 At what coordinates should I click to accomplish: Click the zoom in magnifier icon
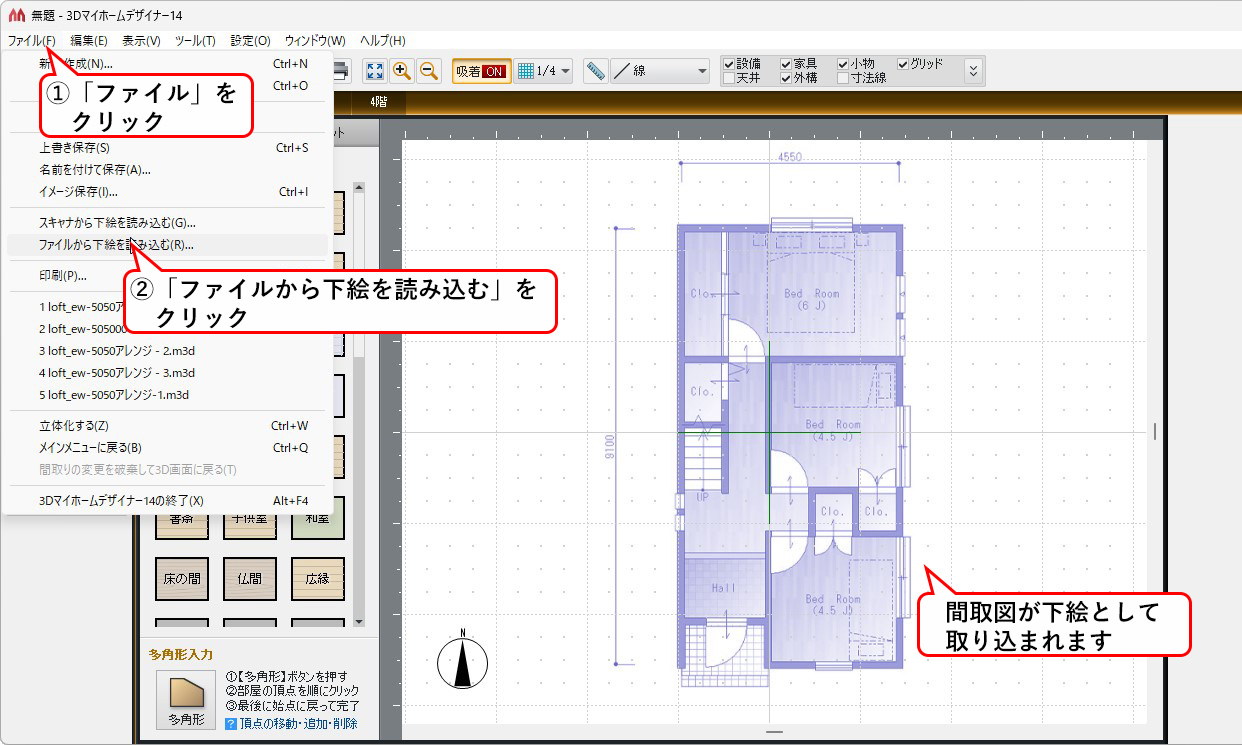(x=402, y=71)
